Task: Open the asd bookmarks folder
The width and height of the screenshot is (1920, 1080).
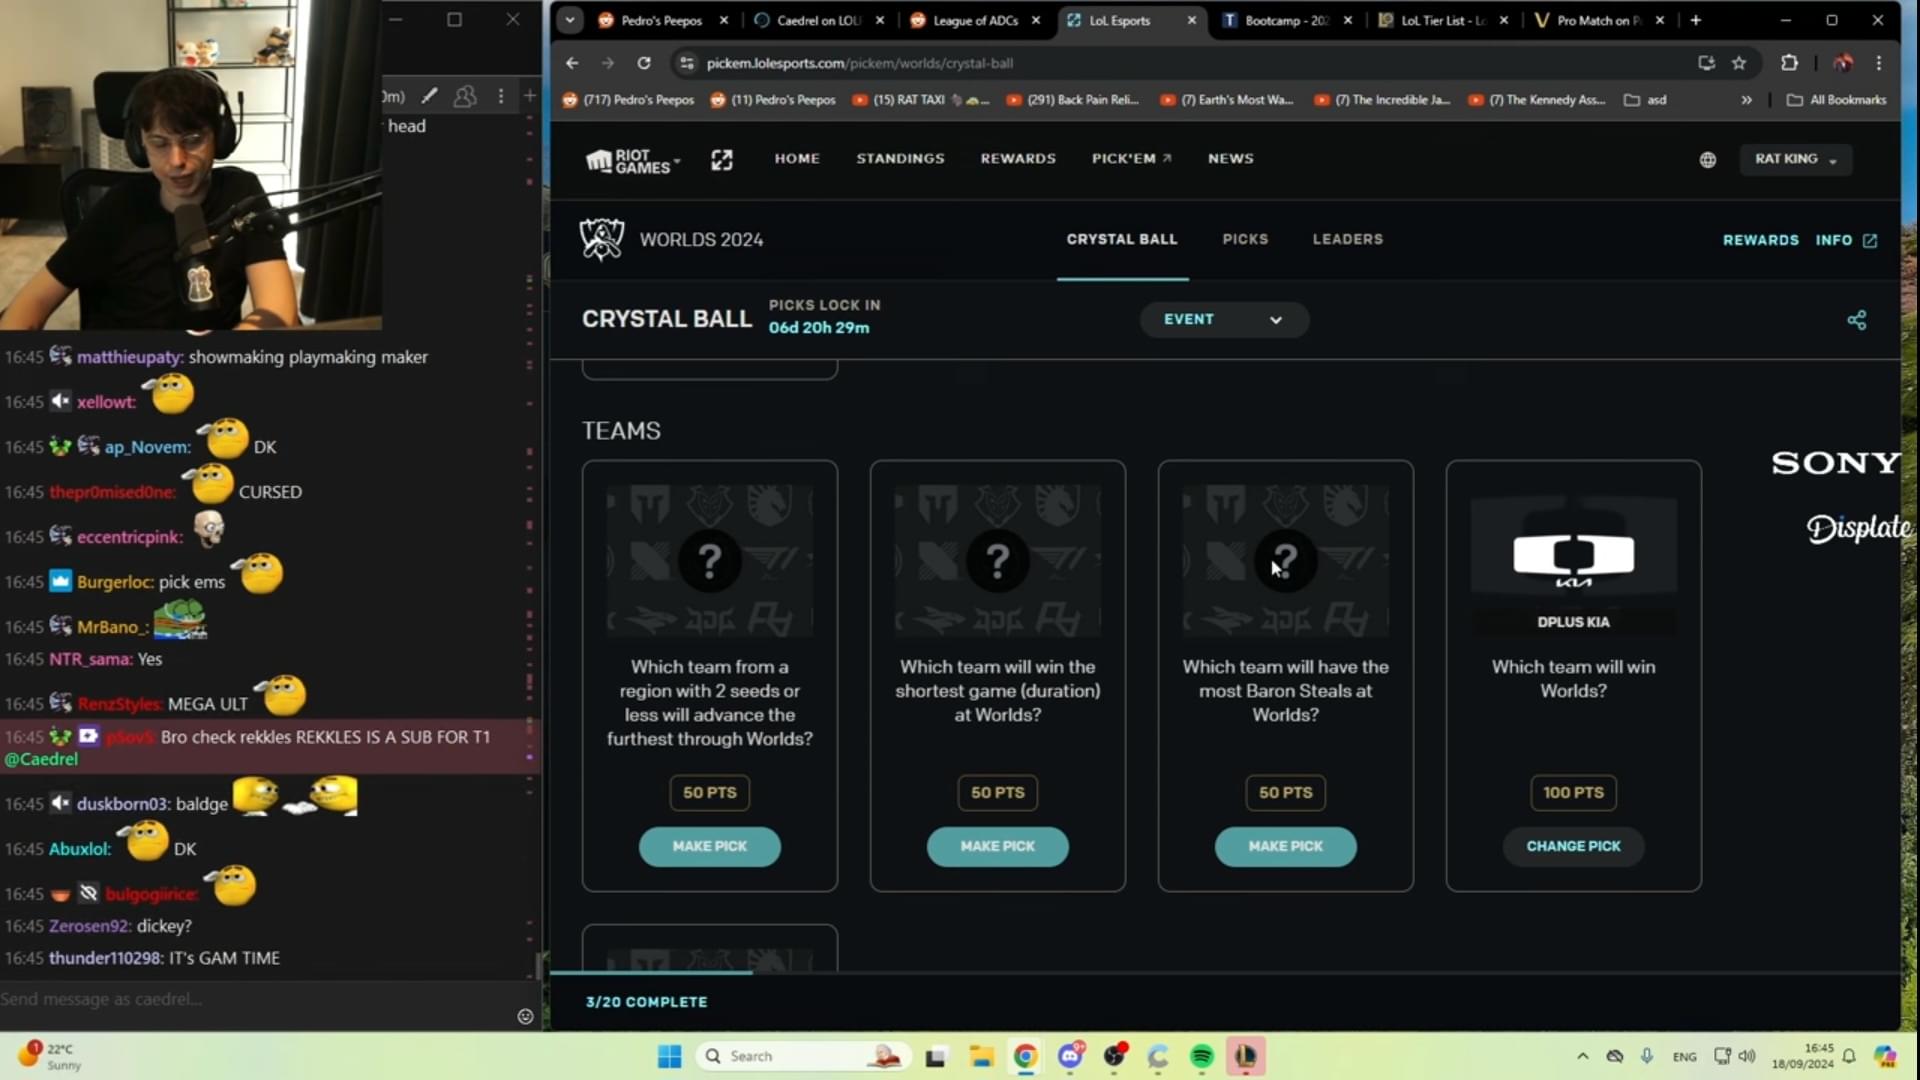Action: 1645,100
